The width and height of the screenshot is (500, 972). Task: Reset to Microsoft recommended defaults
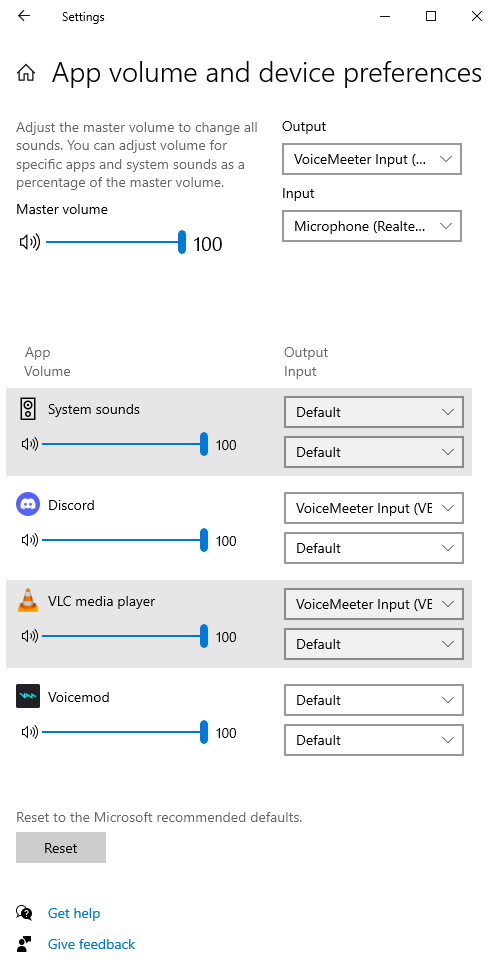click(x=61, y=847)
